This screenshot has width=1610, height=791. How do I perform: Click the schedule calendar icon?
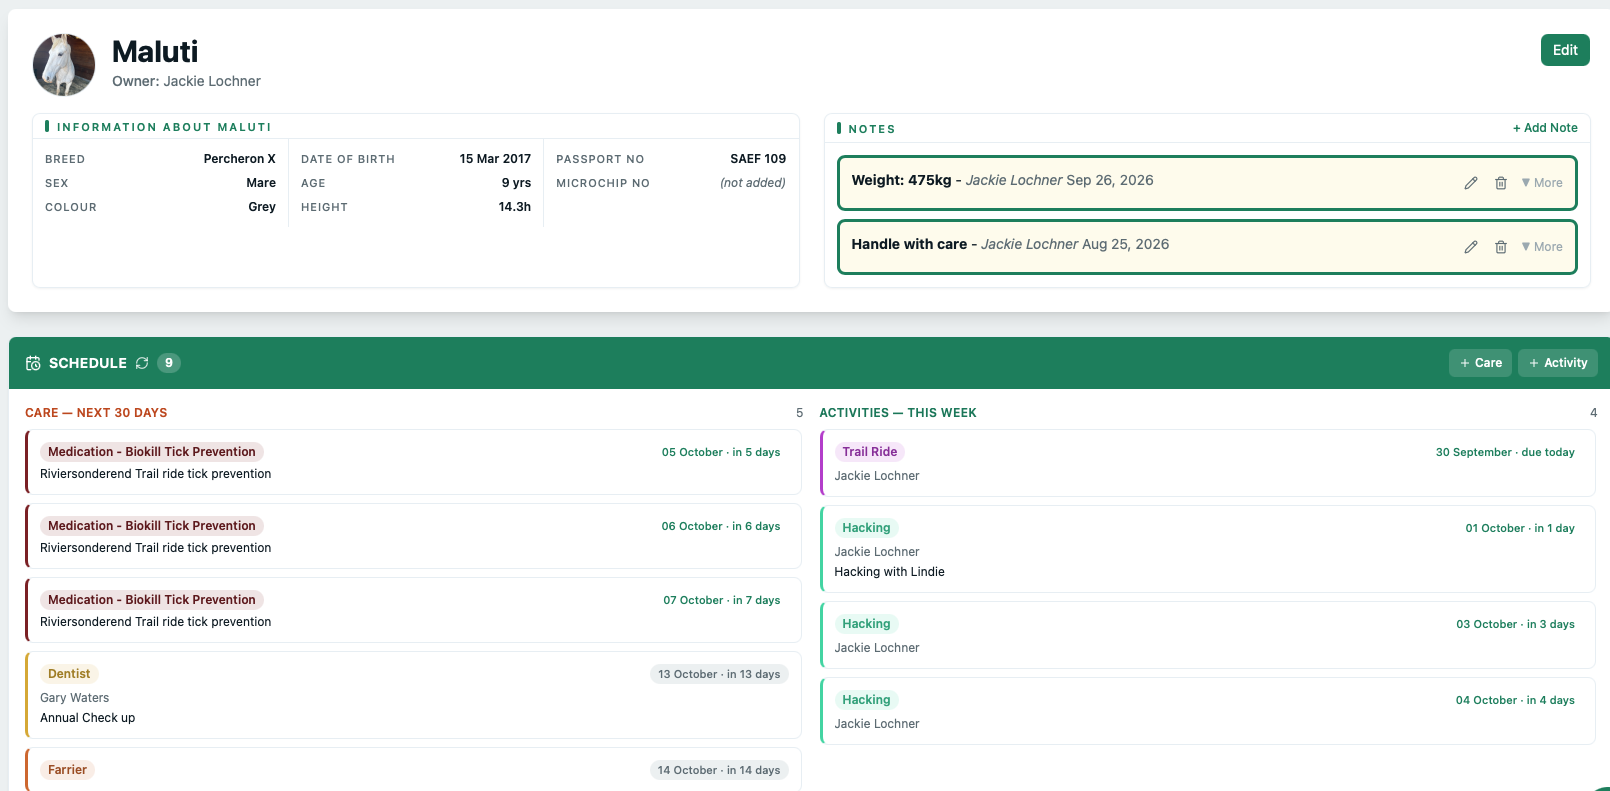tap(33, 363)
